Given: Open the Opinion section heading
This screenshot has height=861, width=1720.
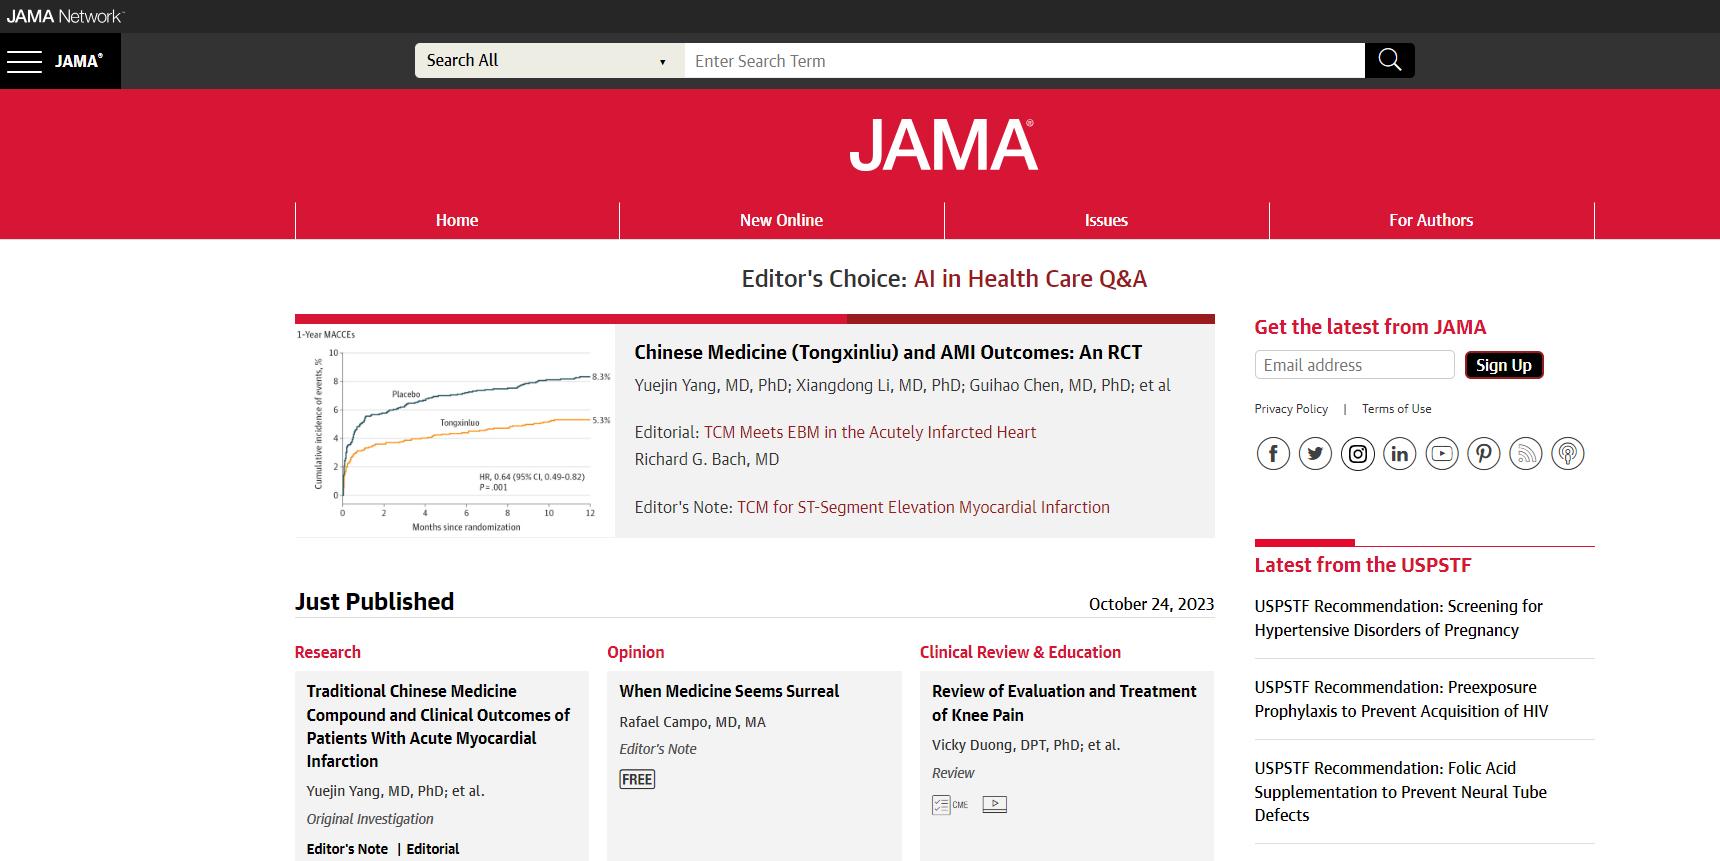Looking at the screenshot, I should pos(635,652).
